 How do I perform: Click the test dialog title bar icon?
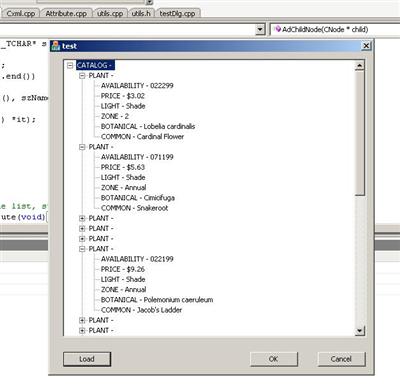56,45
